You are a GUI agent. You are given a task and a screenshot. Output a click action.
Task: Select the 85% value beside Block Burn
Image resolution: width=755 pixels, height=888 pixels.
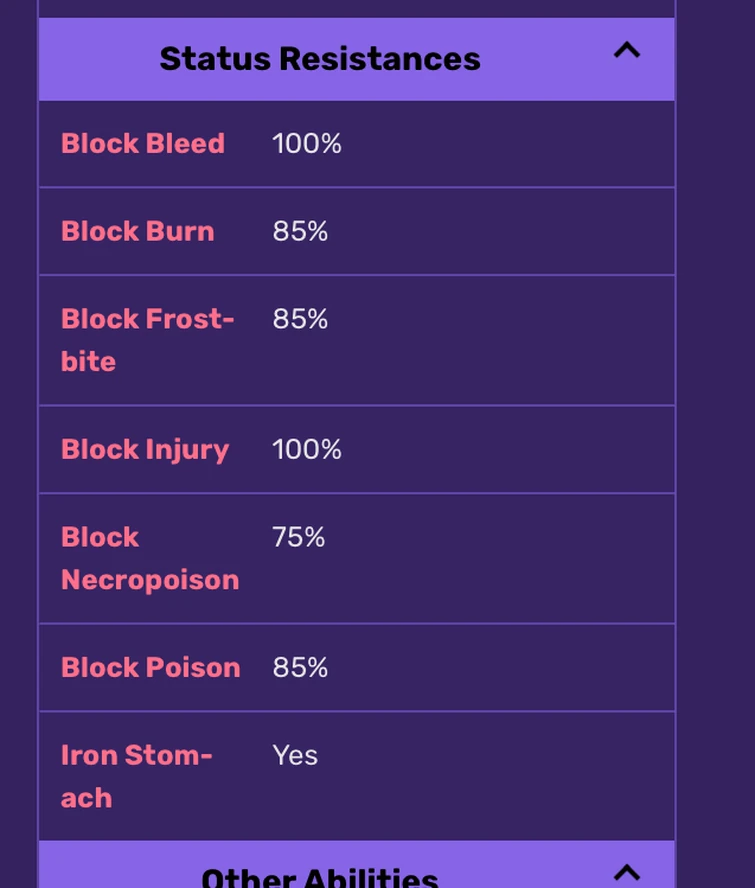[x=300, y=232]
